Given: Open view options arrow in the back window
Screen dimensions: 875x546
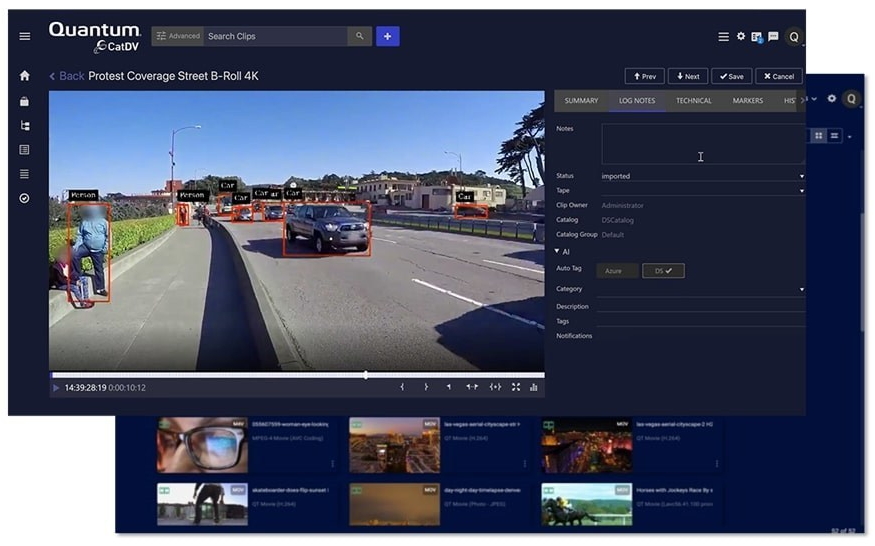Looking at the screenshot, I should click(x=849, y=137).
